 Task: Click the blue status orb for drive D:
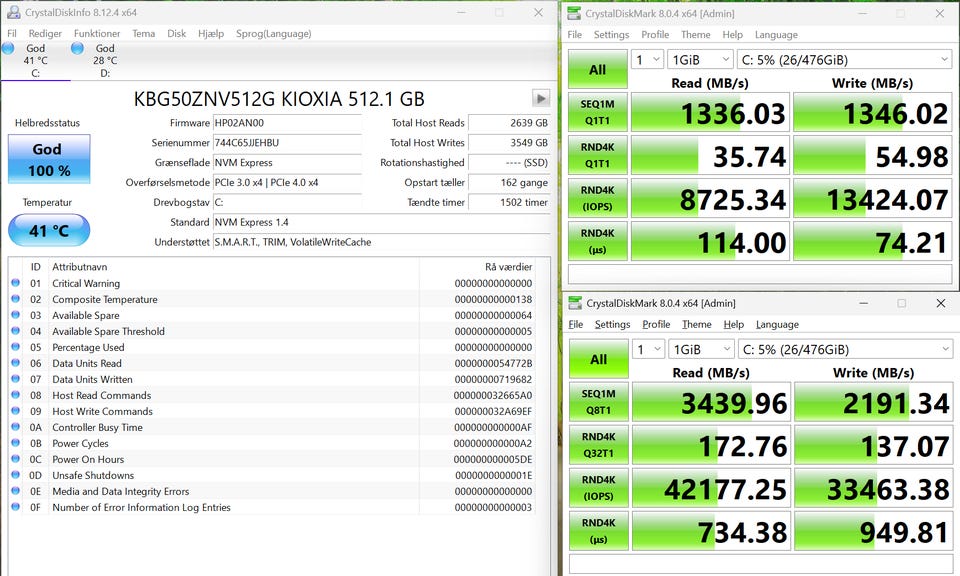(77, 48)
